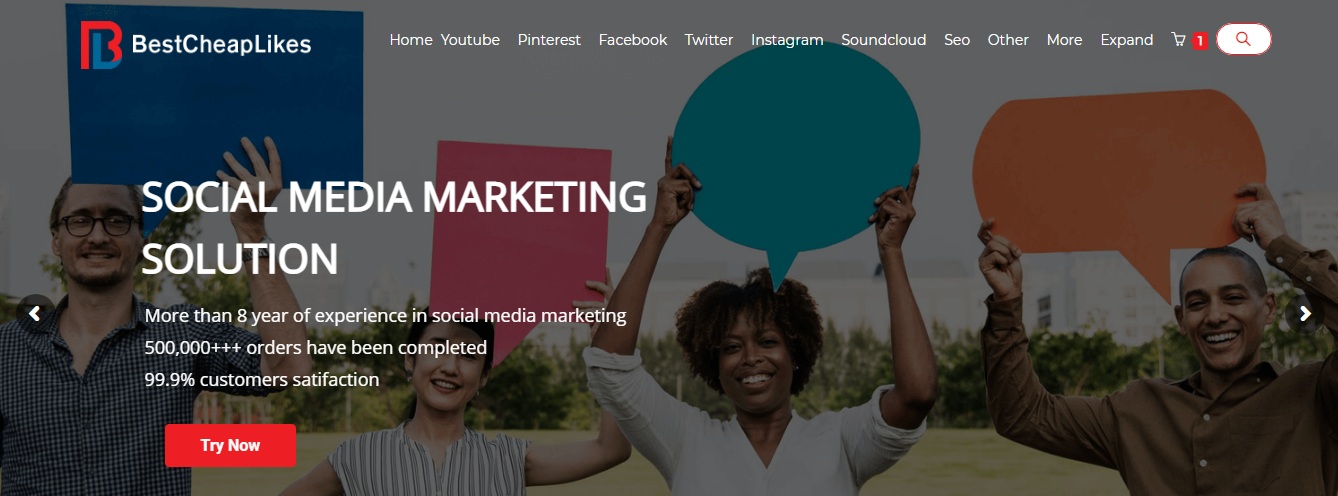1338x496 pixels.
Task: Select Twitter in navigation bar
Action: click(709, 40)
